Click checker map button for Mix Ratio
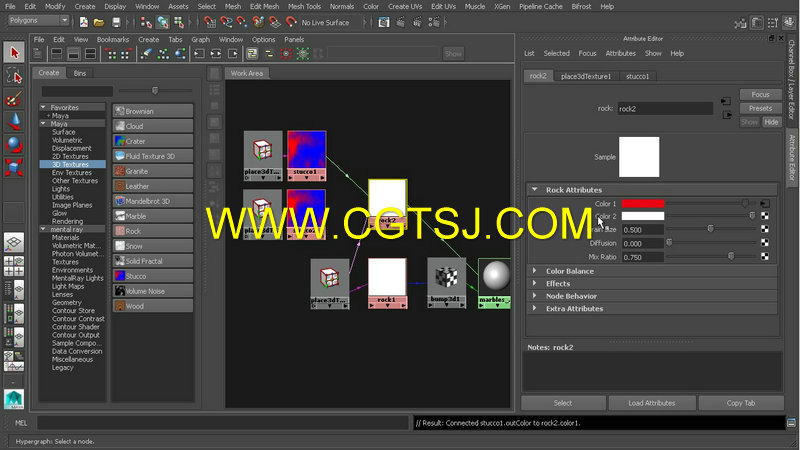Viewport: 800px width, 450px height. [765, 257]
